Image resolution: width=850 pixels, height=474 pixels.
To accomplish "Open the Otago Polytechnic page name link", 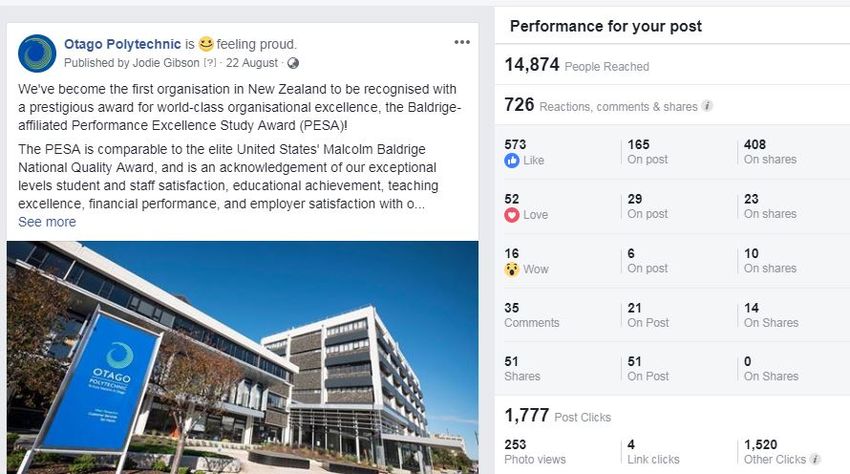I will coord(123,44).
